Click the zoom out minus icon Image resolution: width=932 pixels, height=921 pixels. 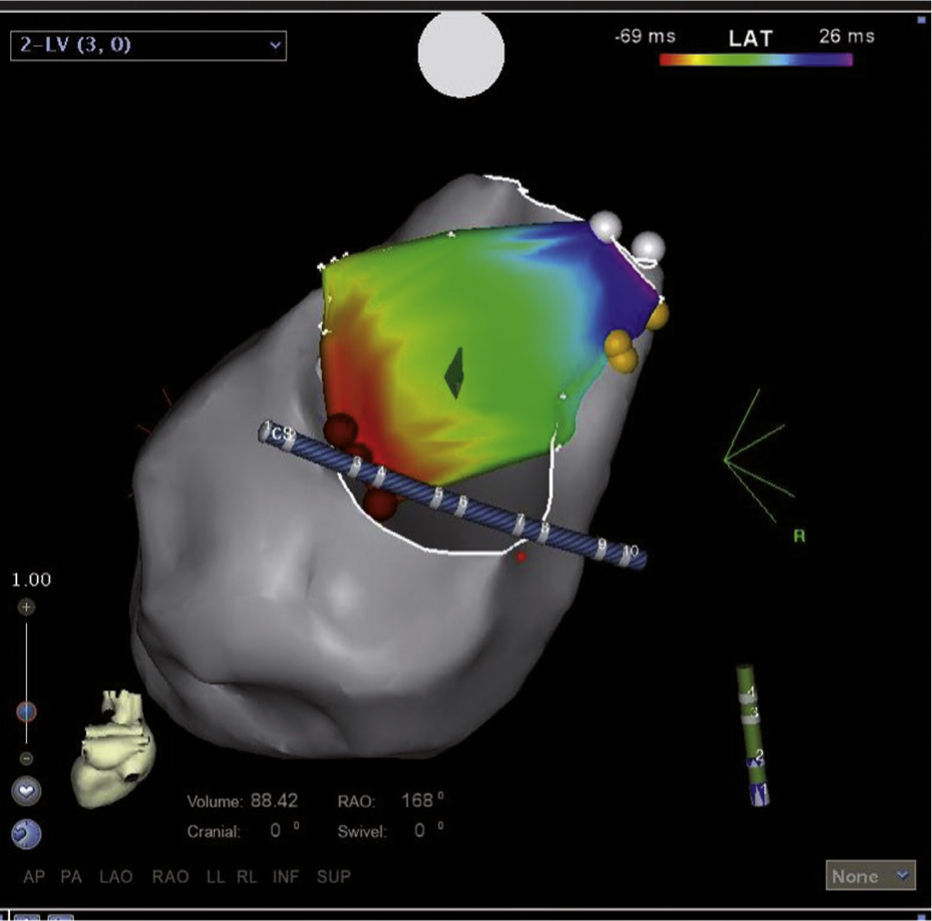[x=26, y=757]
